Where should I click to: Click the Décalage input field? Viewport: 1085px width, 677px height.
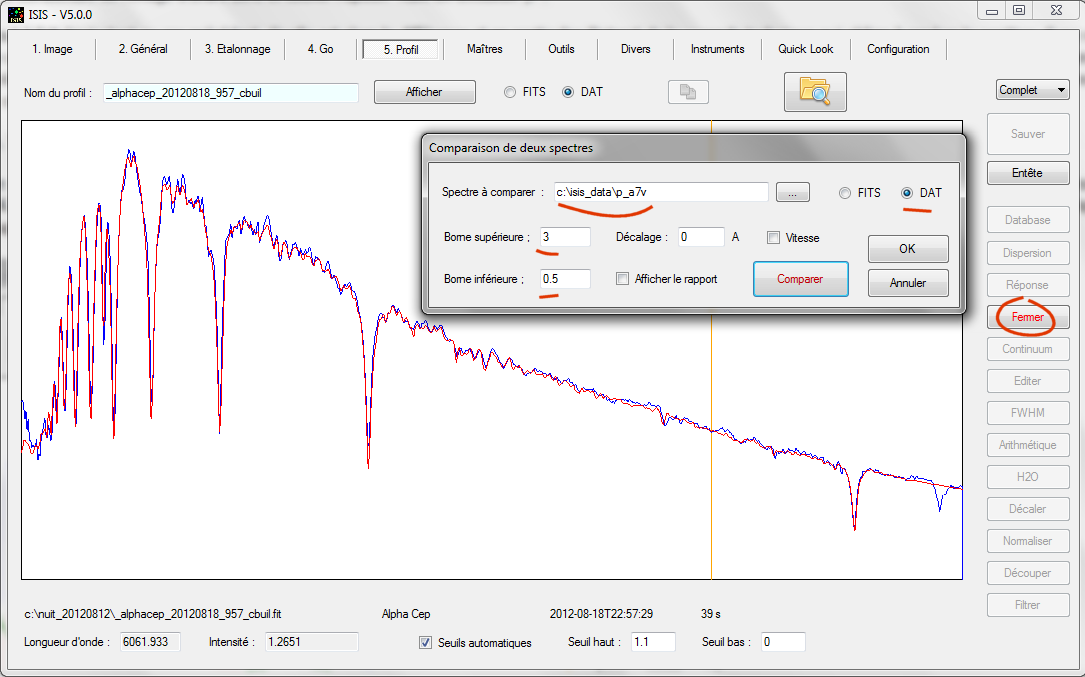tap(701, 237)
